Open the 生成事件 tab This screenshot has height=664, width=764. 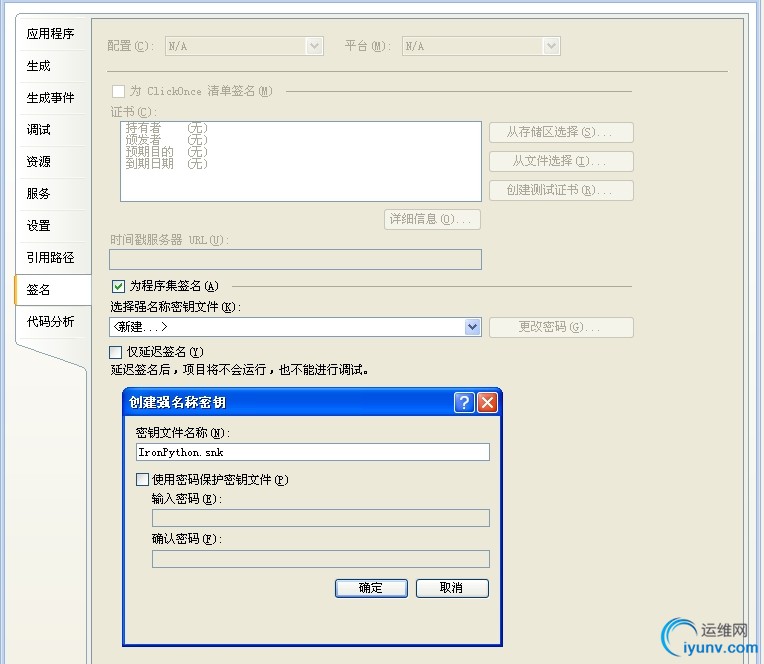pyautogui.click(x=51, y=97)
